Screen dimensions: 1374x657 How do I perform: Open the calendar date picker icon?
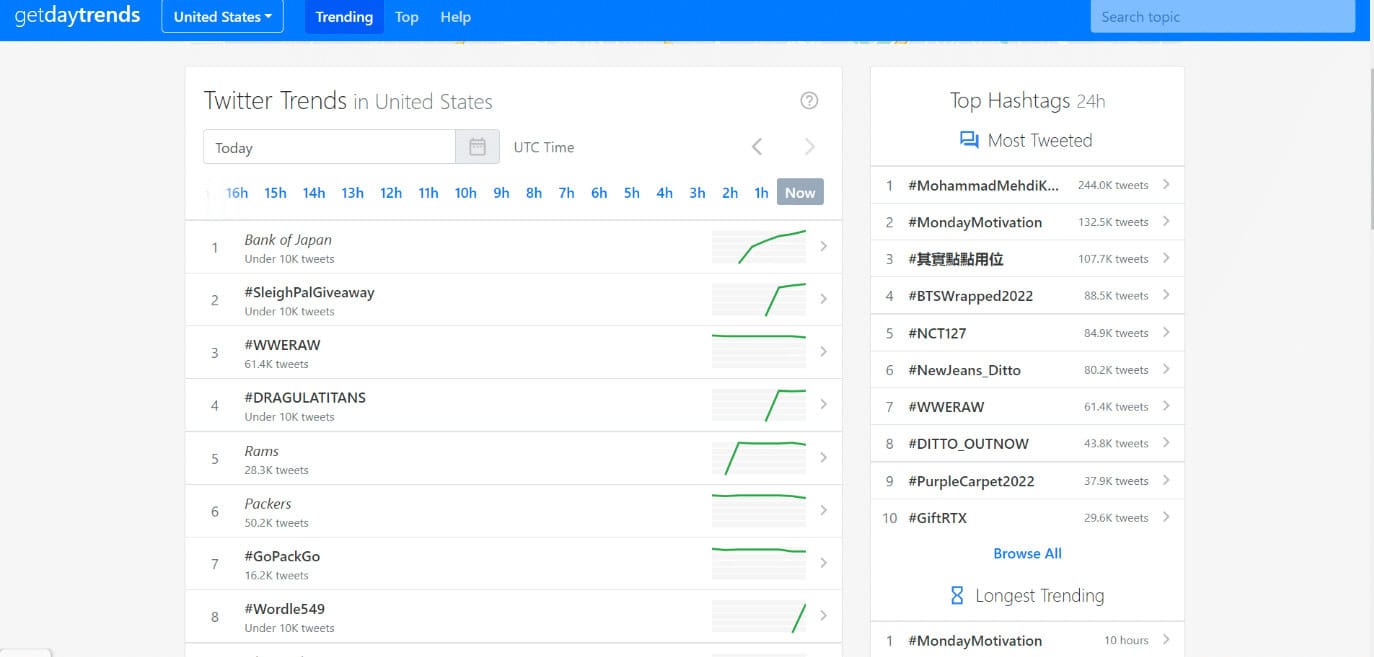pyautogui.click(x=477, y=147)
